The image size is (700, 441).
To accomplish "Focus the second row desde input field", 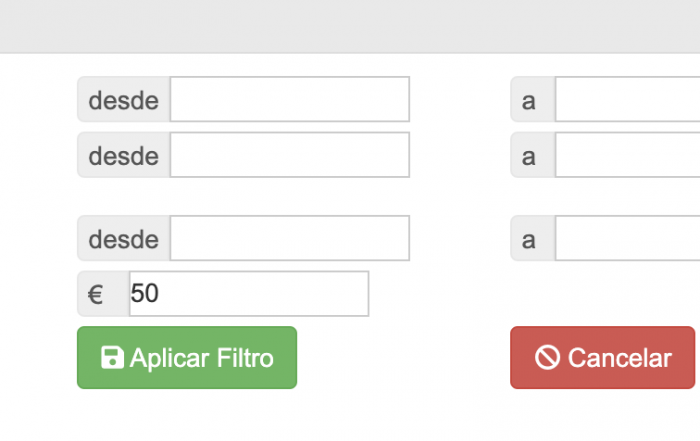I will click(x=290, y=155).
